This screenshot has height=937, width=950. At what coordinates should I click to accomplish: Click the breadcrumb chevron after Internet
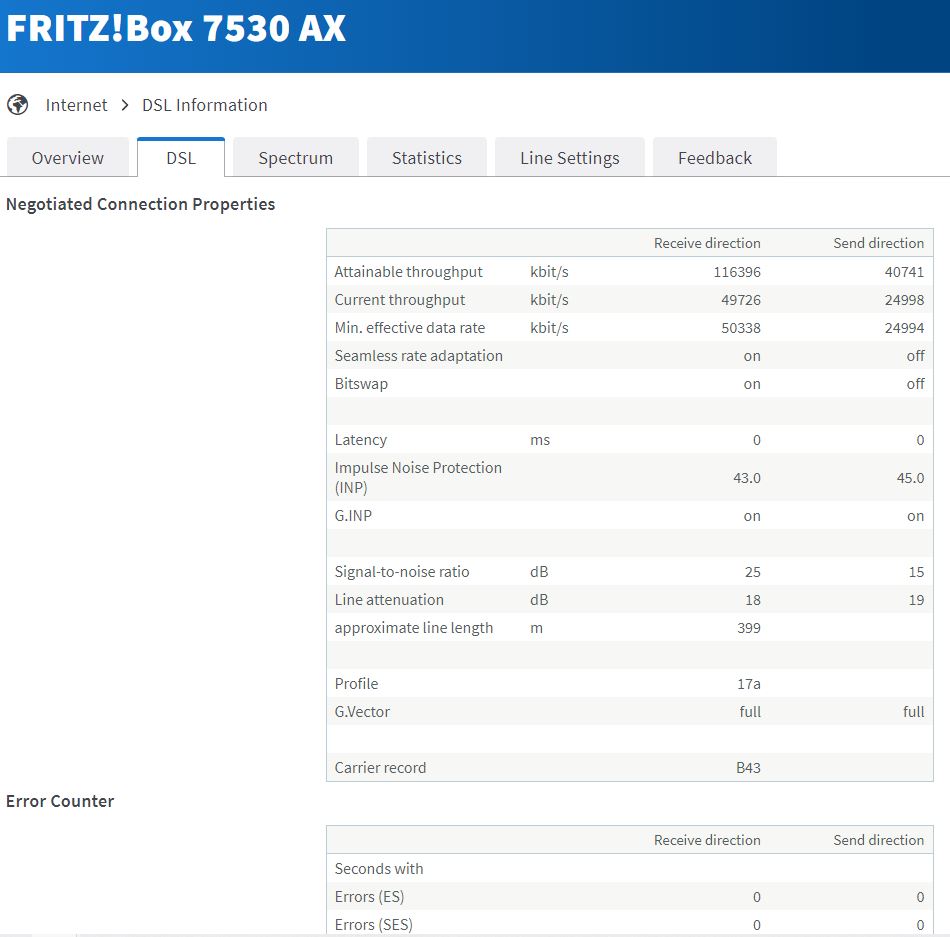click(x=125, y=105)
